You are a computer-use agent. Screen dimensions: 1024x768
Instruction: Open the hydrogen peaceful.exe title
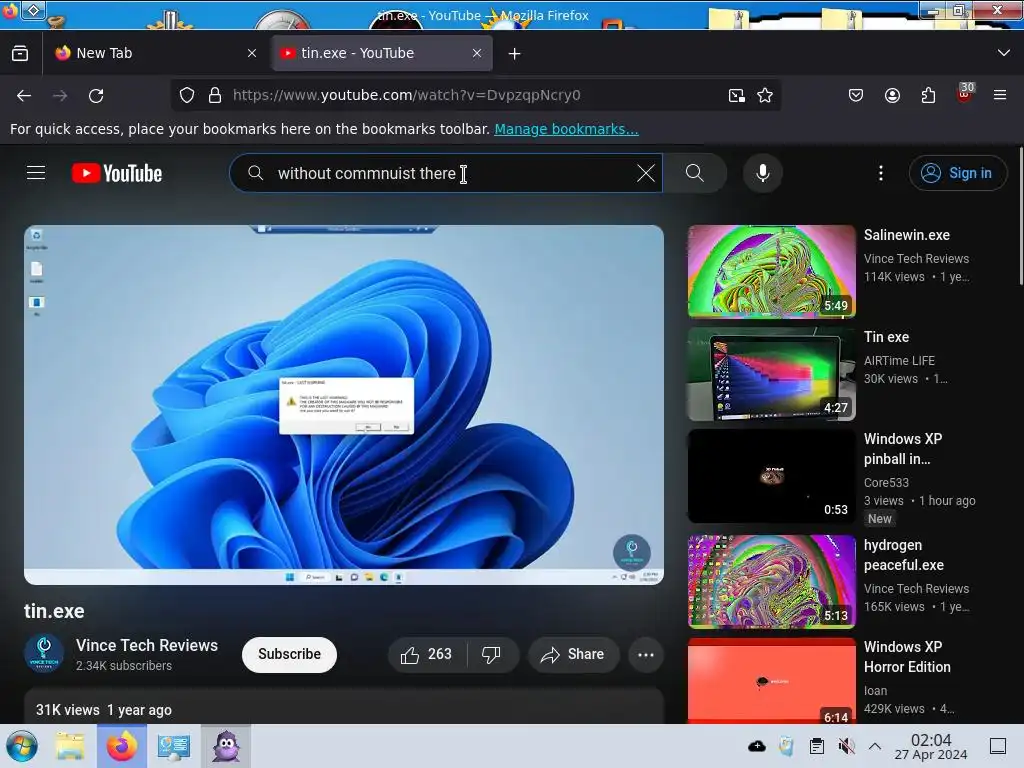[x=904, y=555]
